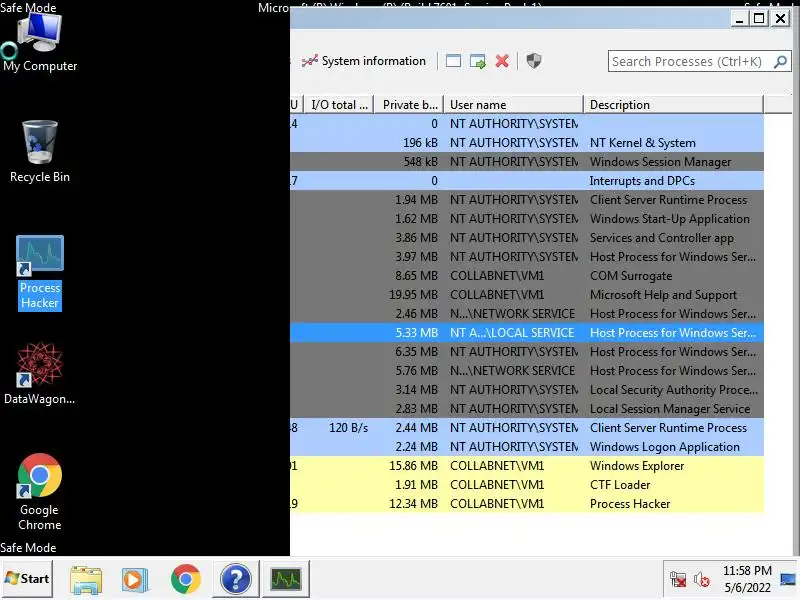Sort by I/O total column header
The image size is (800, 600).
[339, 105]
